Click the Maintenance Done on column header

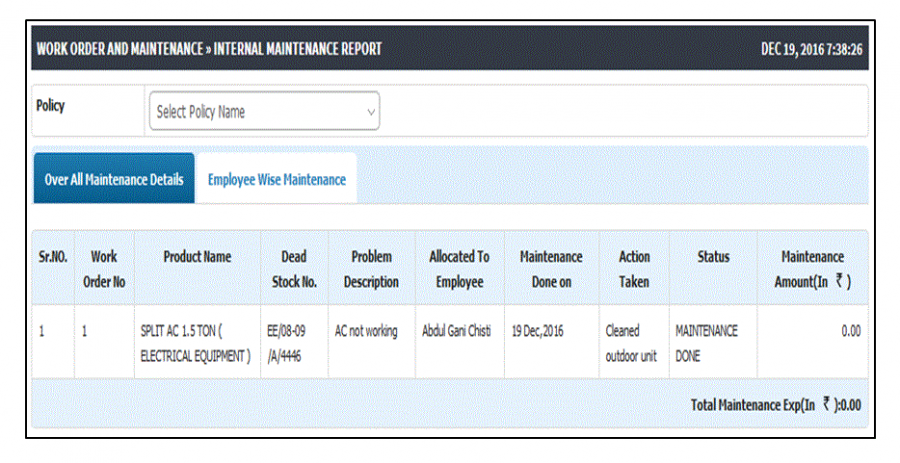point(551,269)
